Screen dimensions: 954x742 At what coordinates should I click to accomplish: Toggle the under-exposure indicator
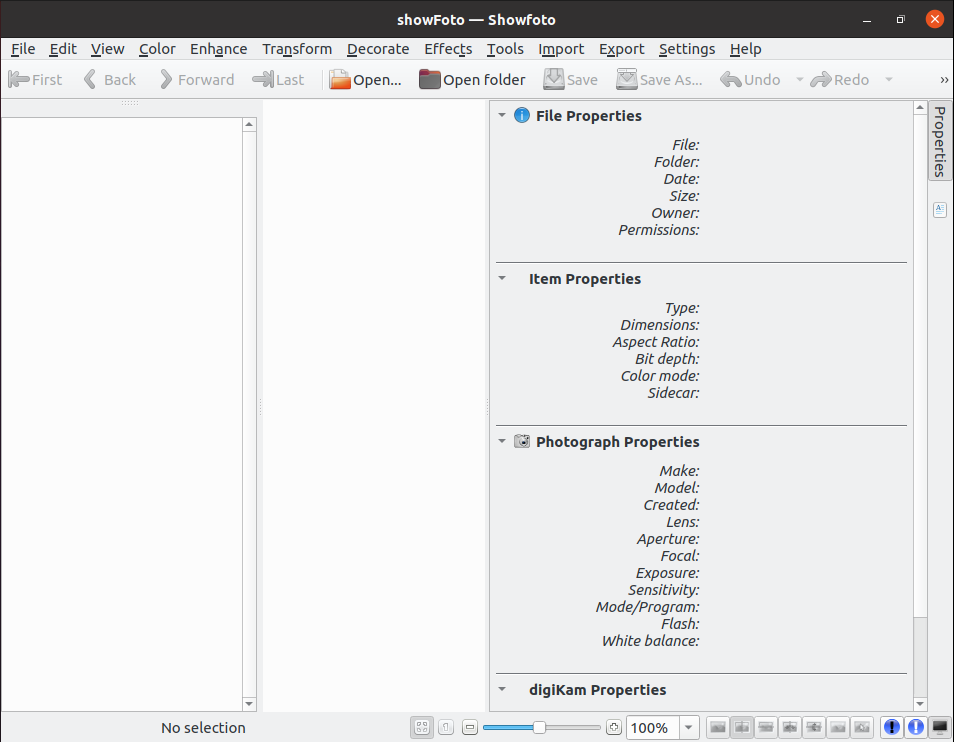[890, 727]
